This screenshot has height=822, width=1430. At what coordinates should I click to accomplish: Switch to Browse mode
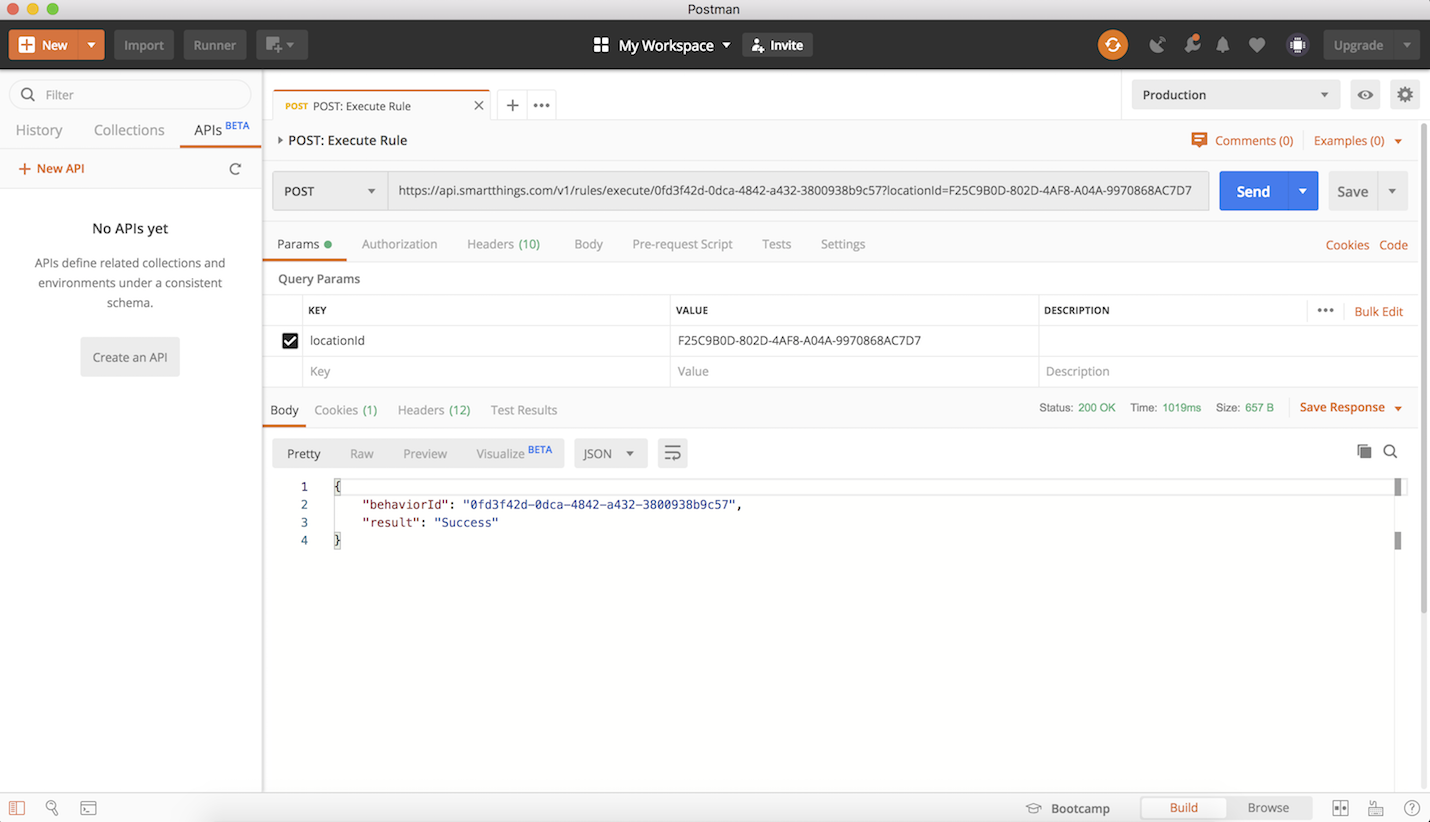click(1268, 808)
